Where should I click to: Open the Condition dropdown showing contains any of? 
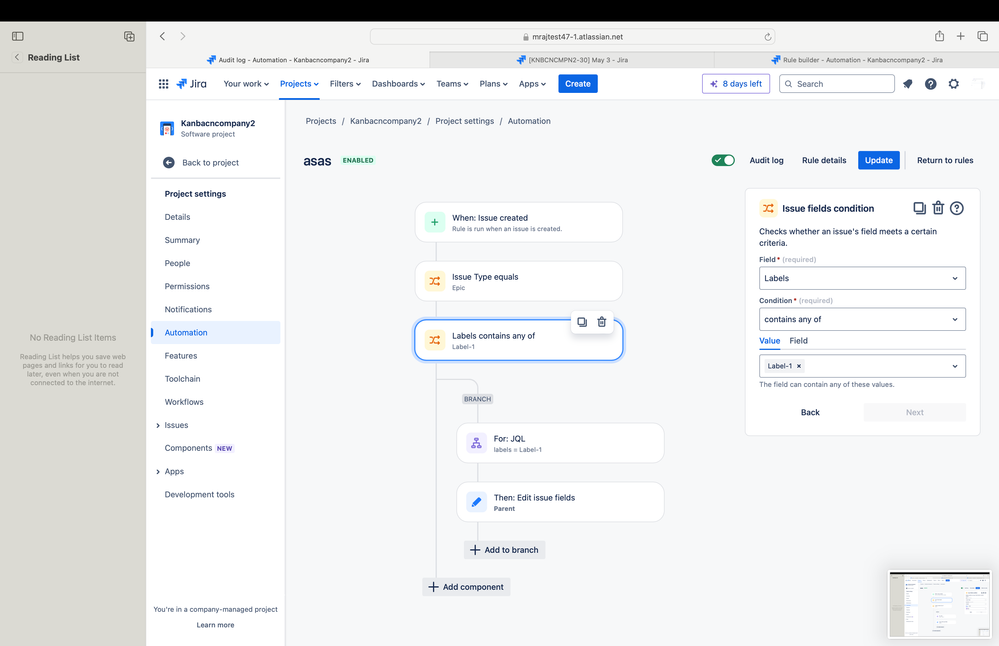862,319
